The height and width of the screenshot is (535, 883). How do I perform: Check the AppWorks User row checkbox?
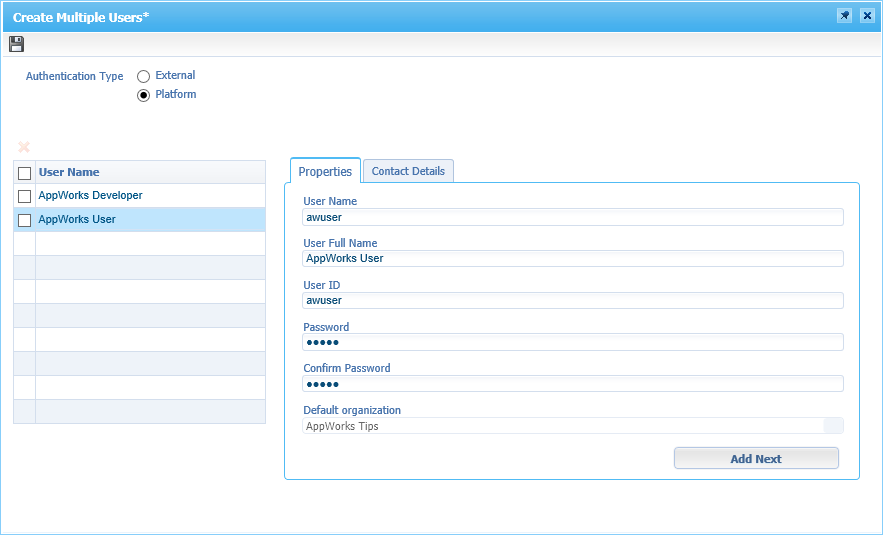point(24,220)
